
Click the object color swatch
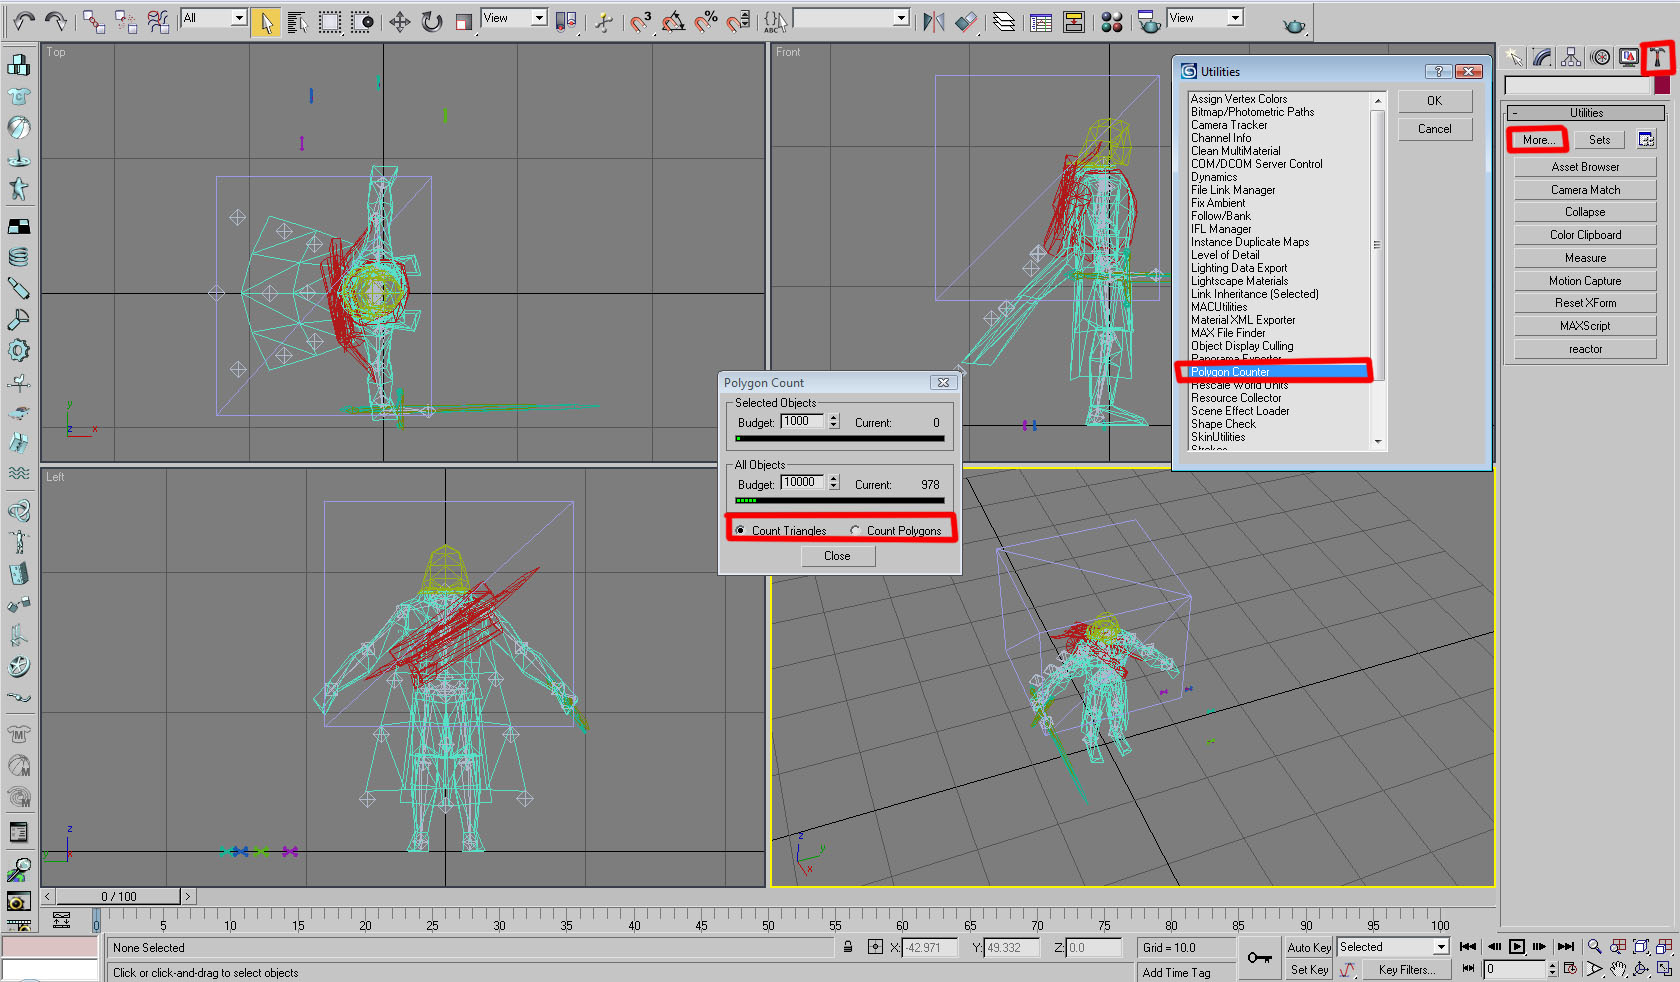pyautogui.click(x=1662, y=86)
